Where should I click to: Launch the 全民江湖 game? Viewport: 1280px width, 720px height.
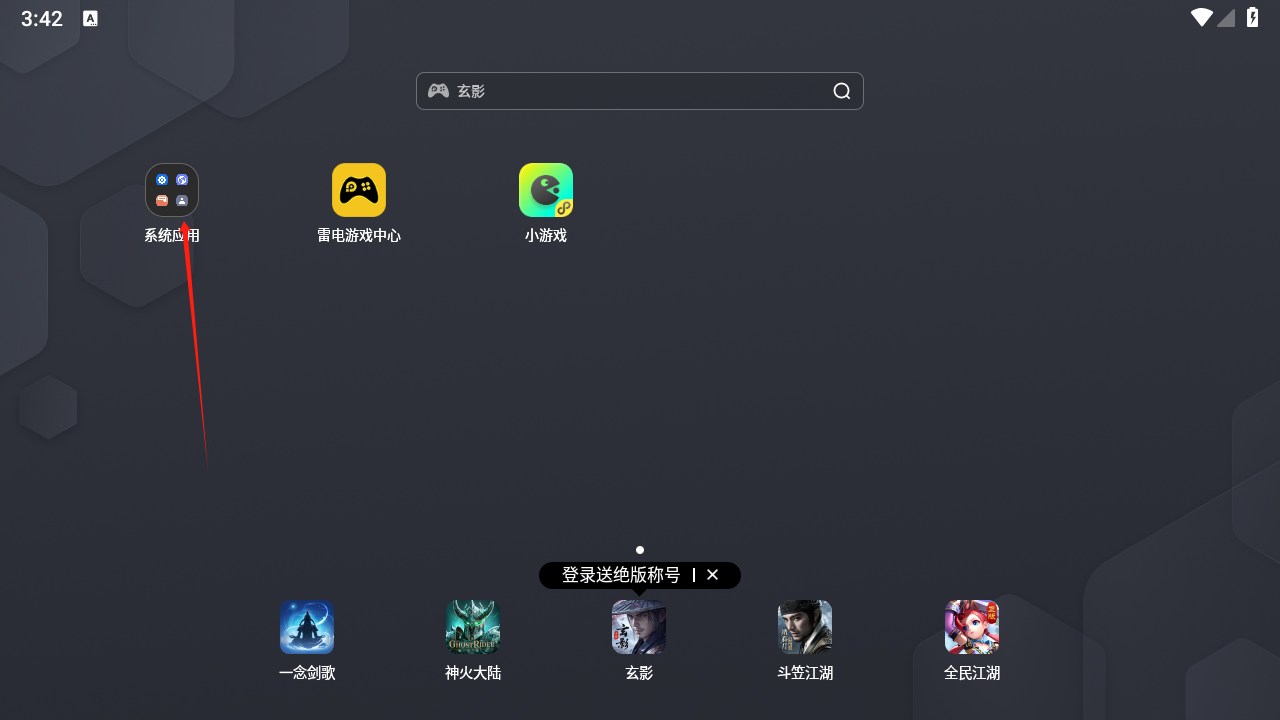[x=972, y=627]
